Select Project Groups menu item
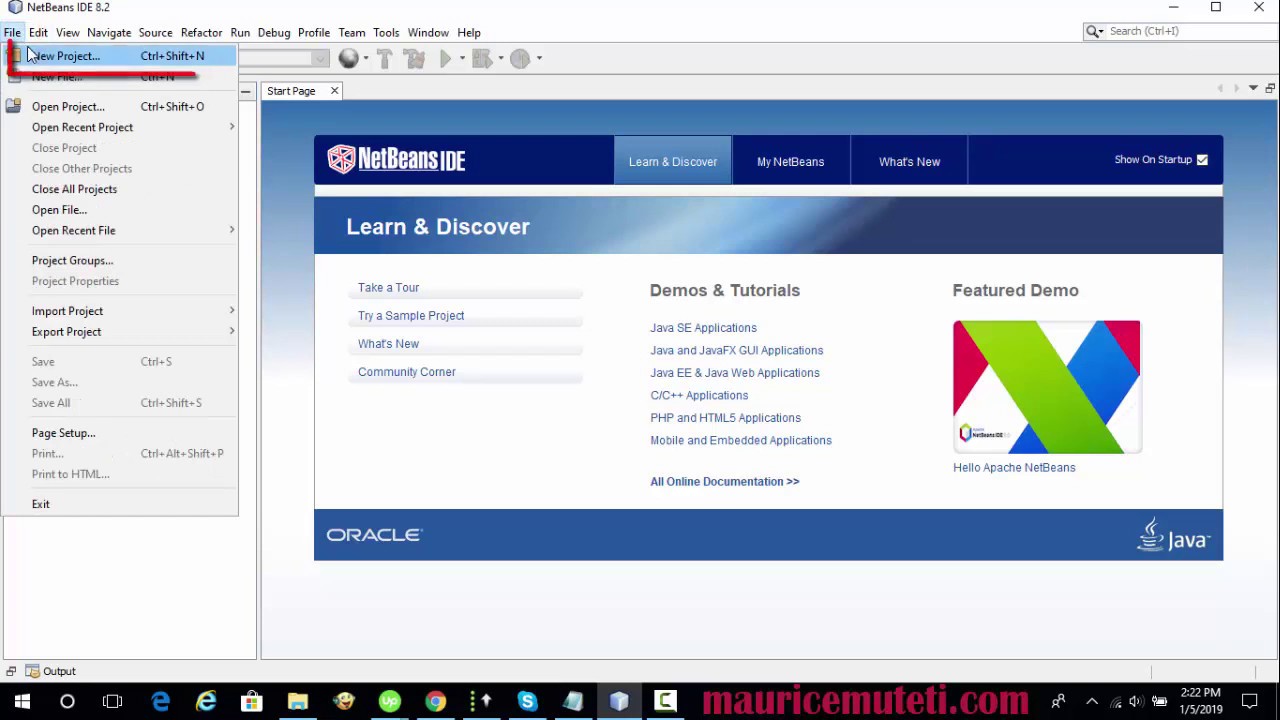 (x=120, y=261)
